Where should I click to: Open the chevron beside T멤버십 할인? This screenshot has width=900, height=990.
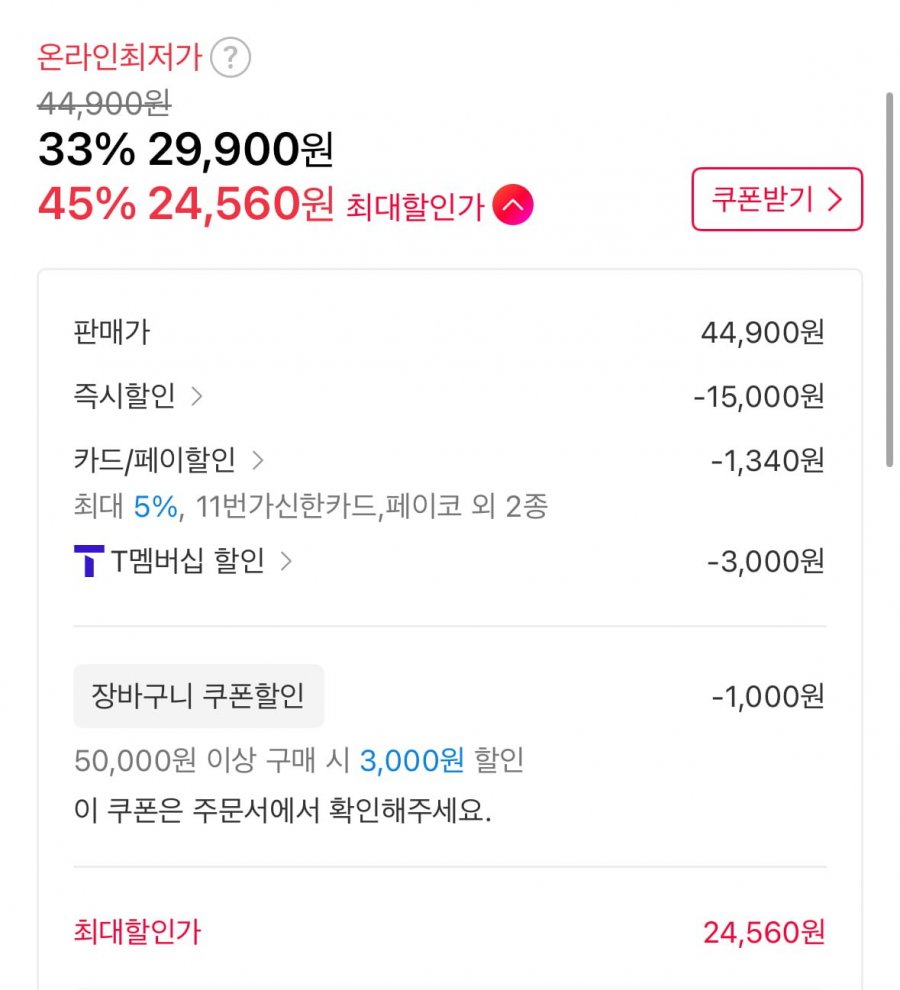[286, 561]
